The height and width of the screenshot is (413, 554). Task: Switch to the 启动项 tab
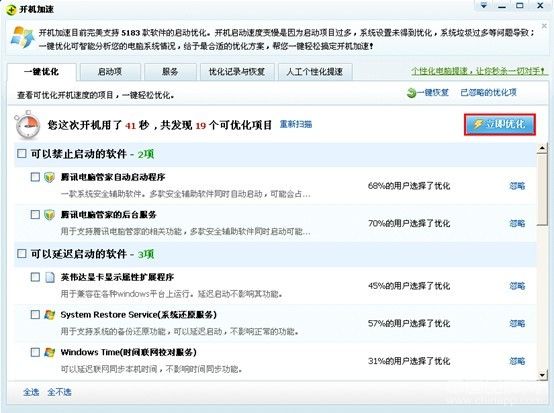pyautogui.click(x=110, y=72)
